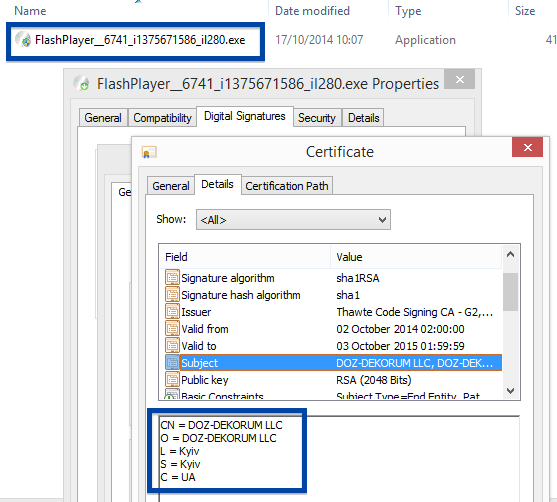Click the C = UA line
This screenshot has width=557, height=502.
point(178,477)
